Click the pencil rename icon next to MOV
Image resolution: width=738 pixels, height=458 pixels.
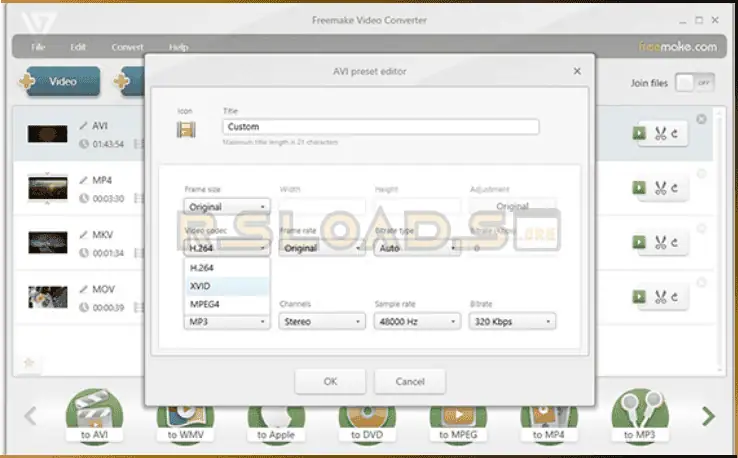pos(83,289)
